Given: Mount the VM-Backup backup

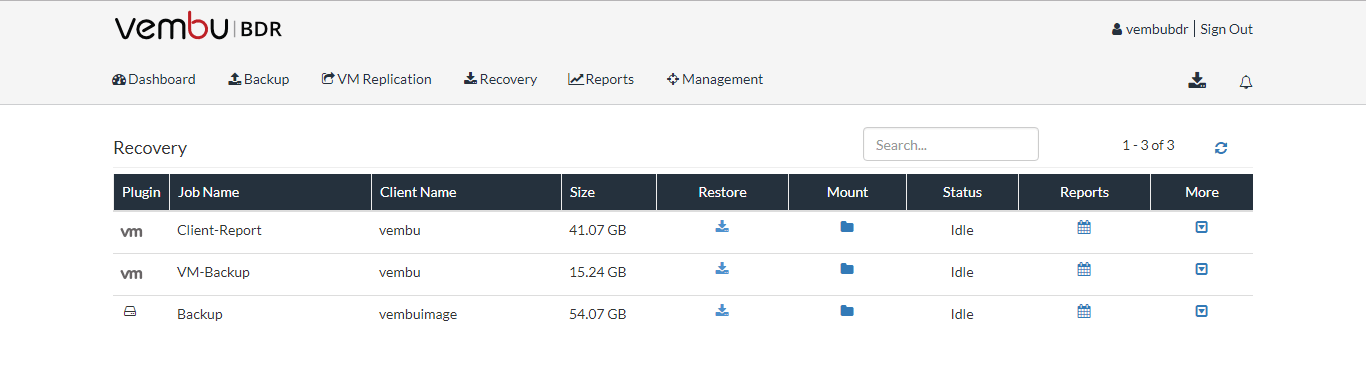Looking at the screenshot, I should pyautogui.click(x=847, y=269).
